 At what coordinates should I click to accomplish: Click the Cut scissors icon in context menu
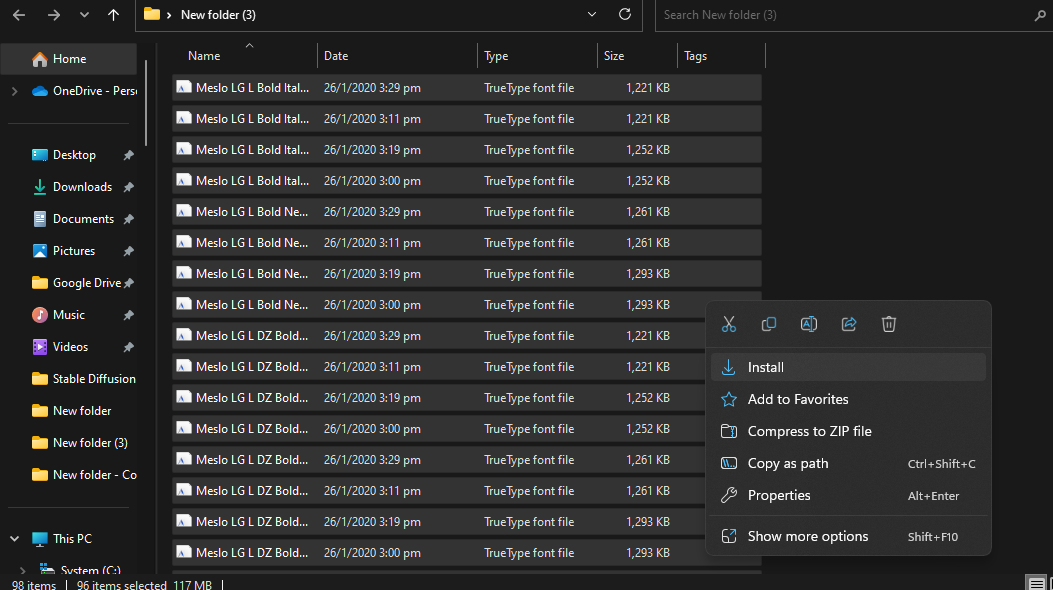(729, 324)
